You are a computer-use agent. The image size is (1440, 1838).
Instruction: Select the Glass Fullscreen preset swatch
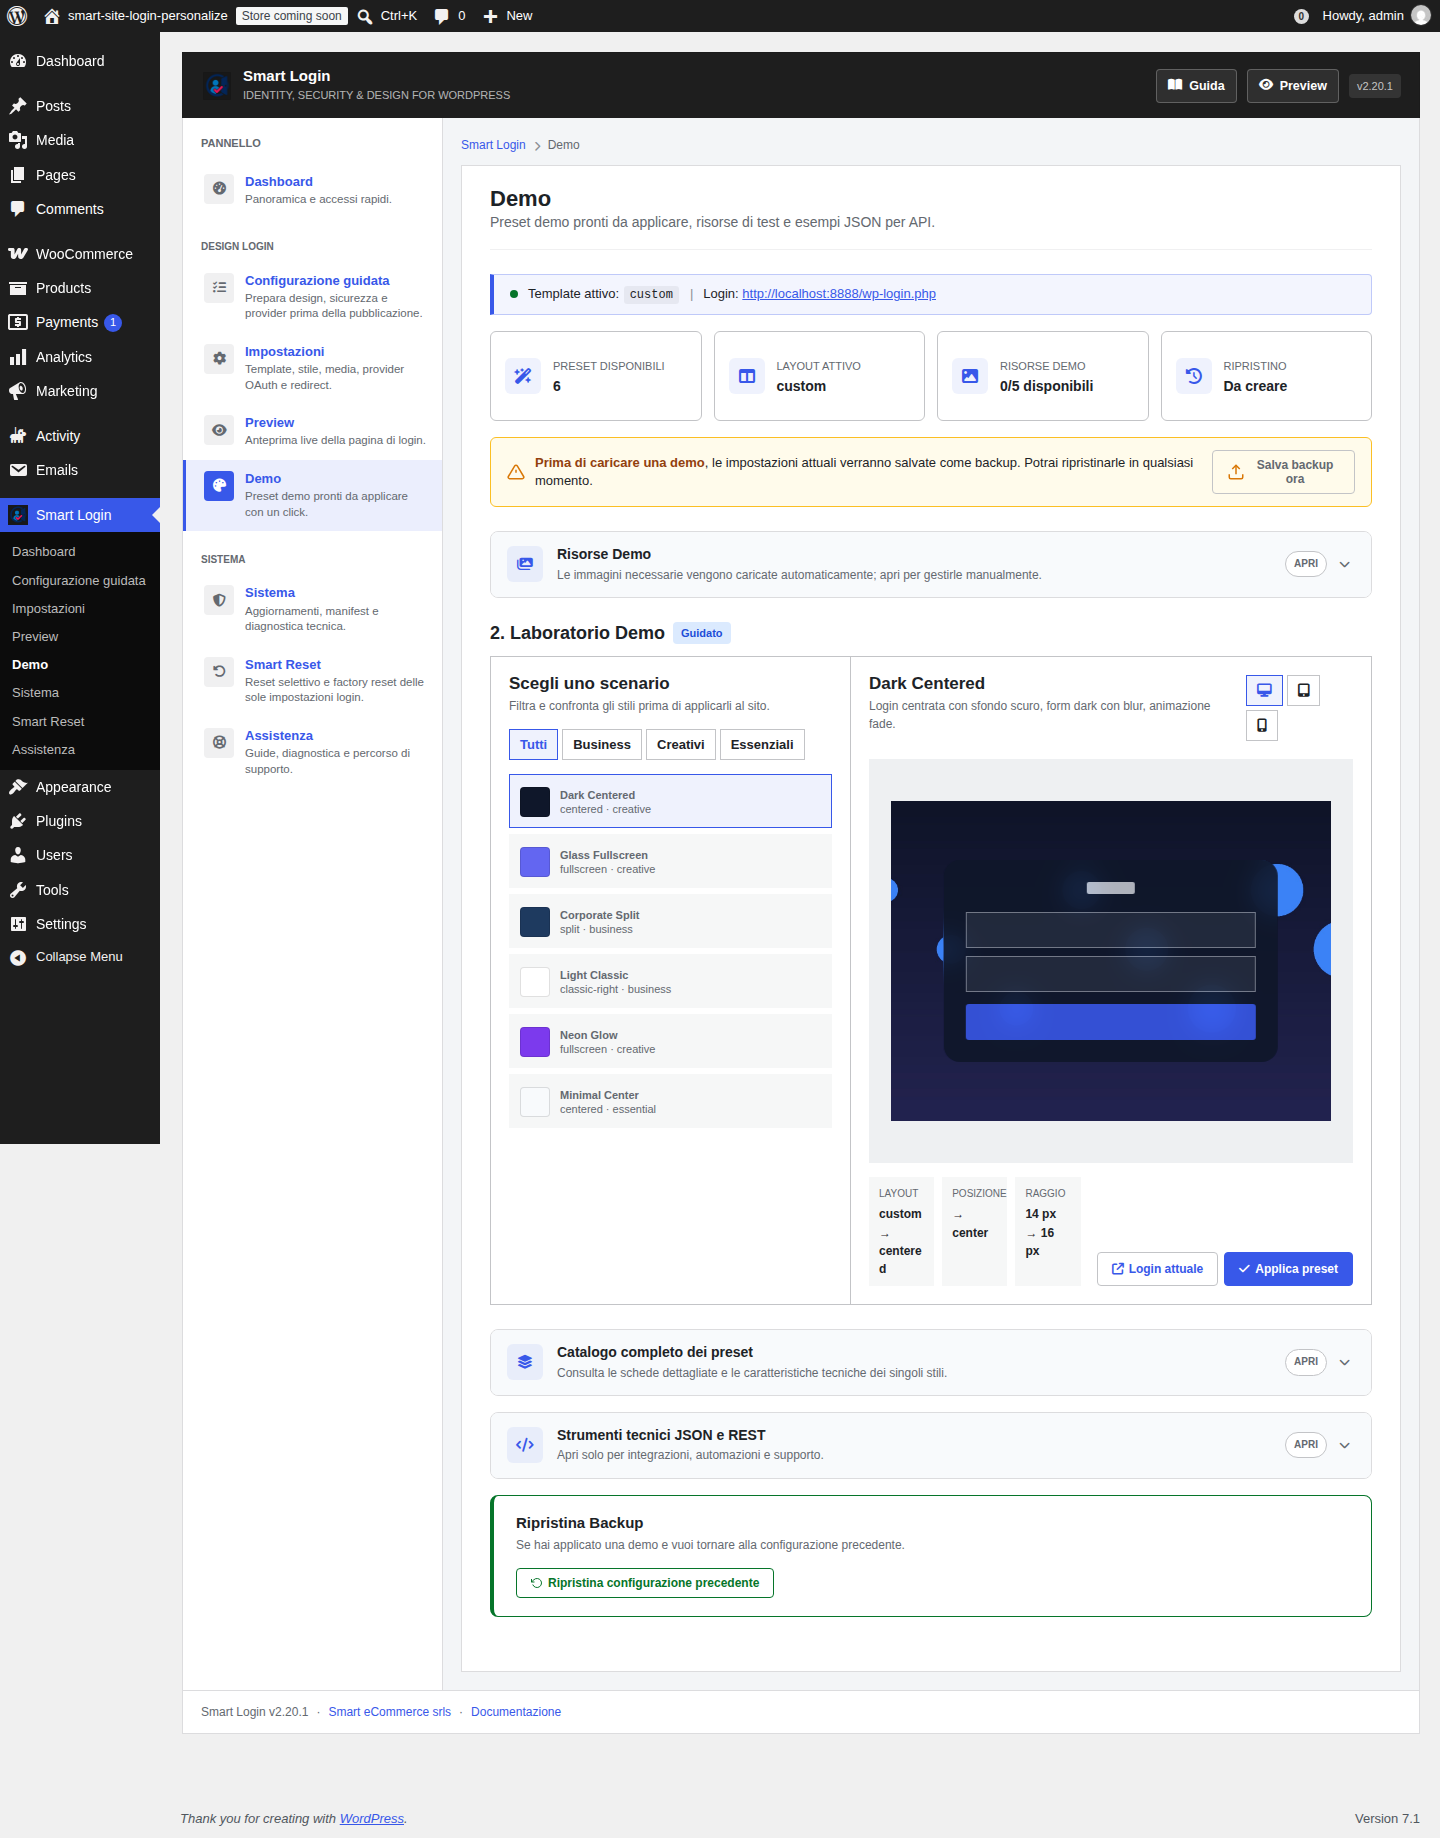(535, 862)
